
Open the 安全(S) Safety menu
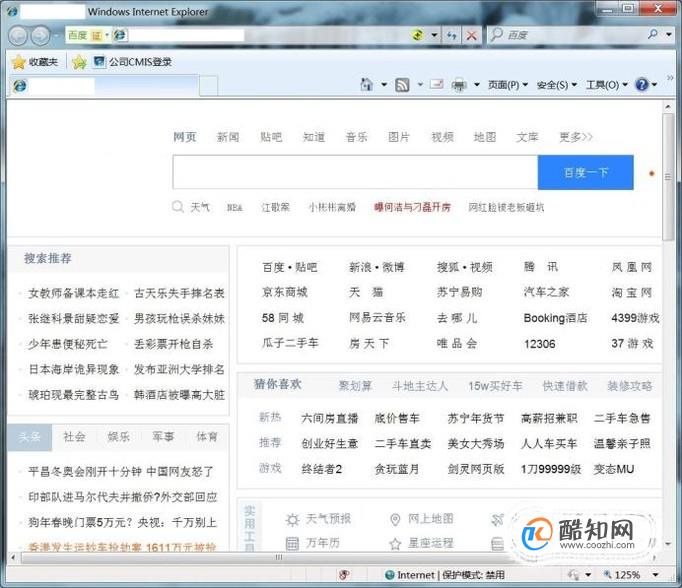(557, 85)
